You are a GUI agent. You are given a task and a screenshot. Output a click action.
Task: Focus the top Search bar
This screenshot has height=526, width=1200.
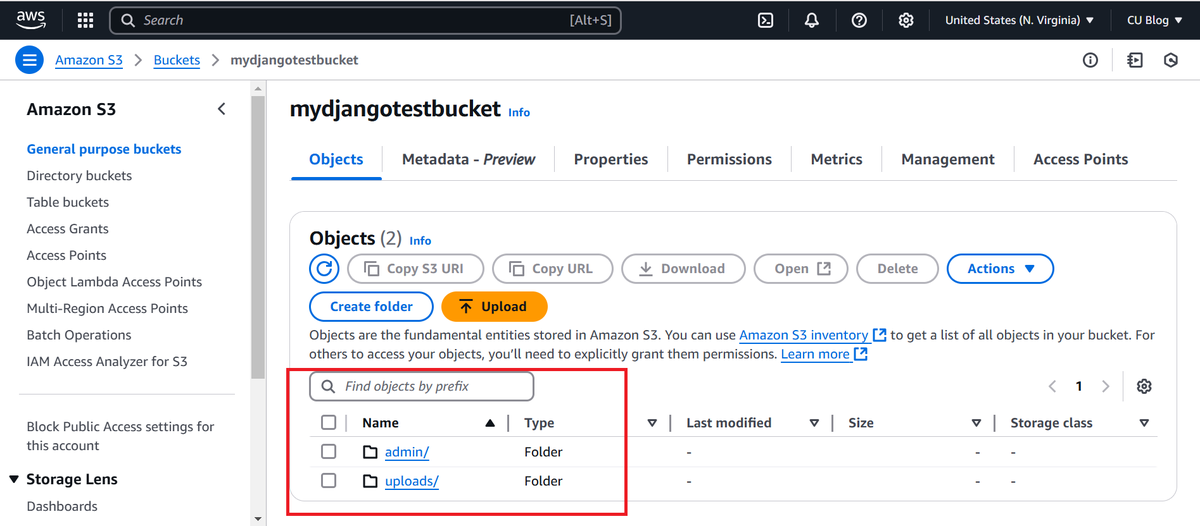(x=365, y=20)
